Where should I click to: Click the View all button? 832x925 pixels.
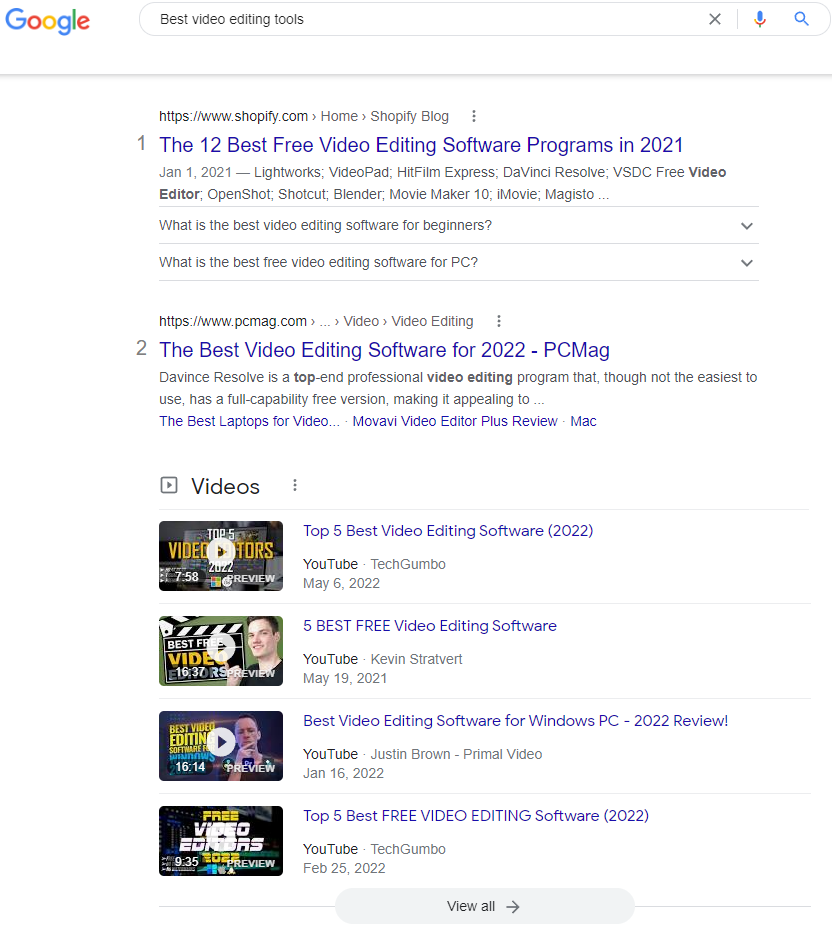pos(484,906)
